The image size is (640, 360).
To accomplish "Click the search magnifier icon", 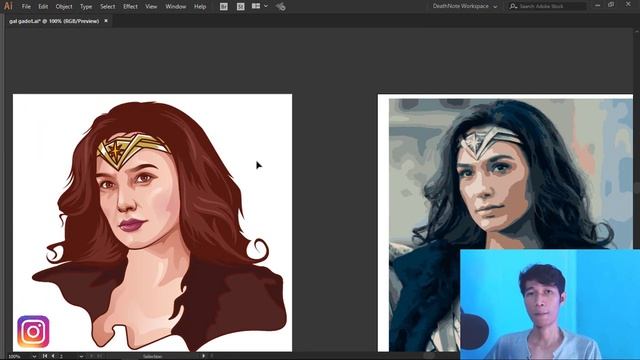I will coord(513,7).
